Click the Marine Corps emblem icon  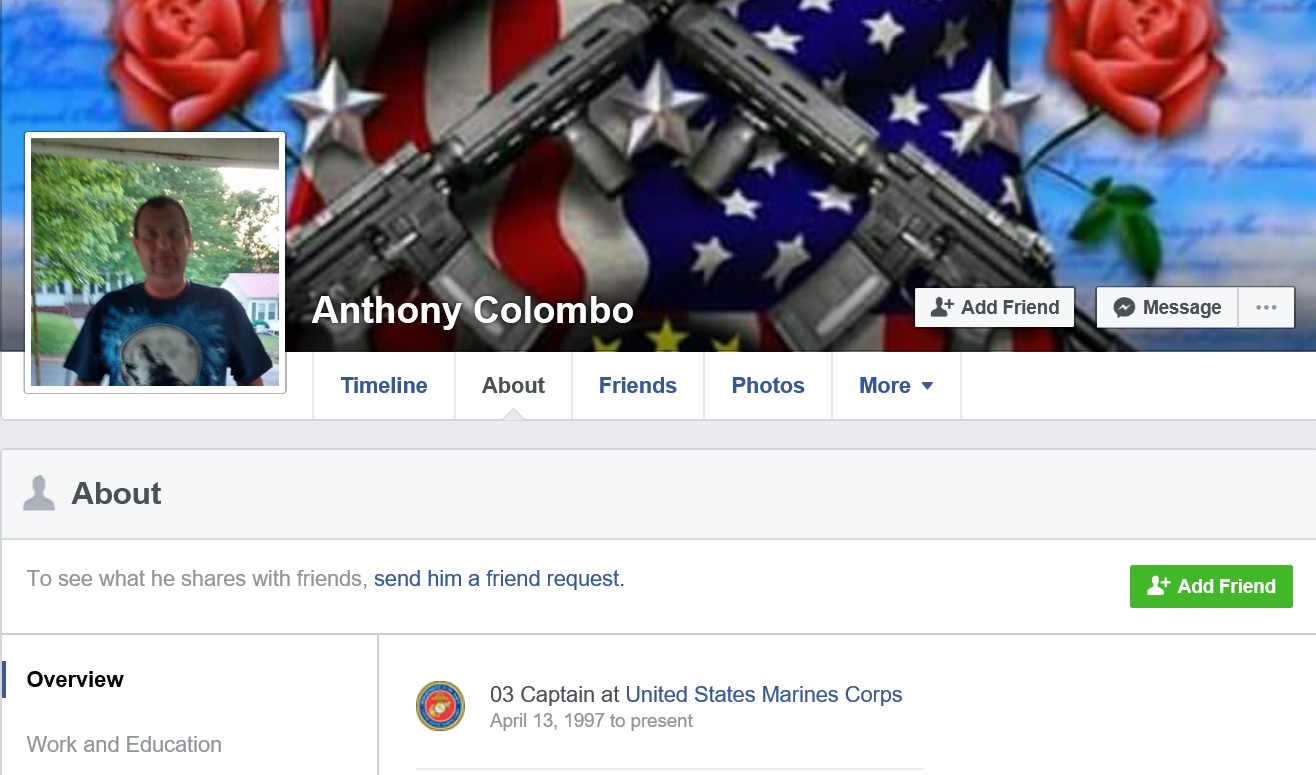(x=440, y=706)
